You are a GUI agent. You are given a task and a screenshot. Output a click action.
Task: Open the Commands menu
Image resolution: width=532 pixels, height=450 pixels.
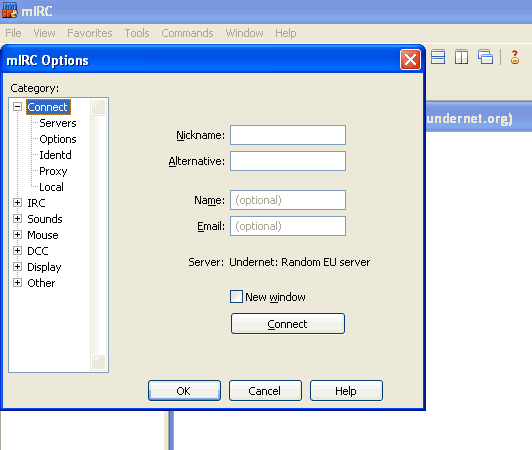187,33
